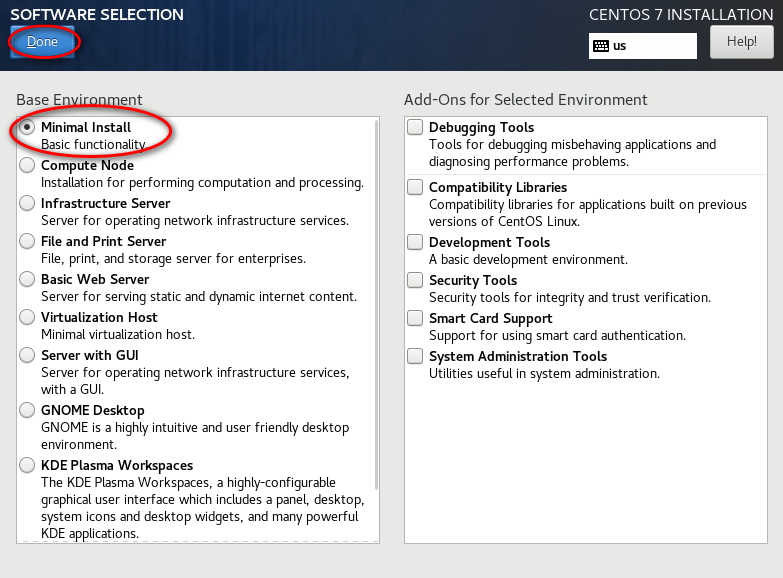Click the Base Environment list scrollbar
783x578 pixels.
pos(376,305)
